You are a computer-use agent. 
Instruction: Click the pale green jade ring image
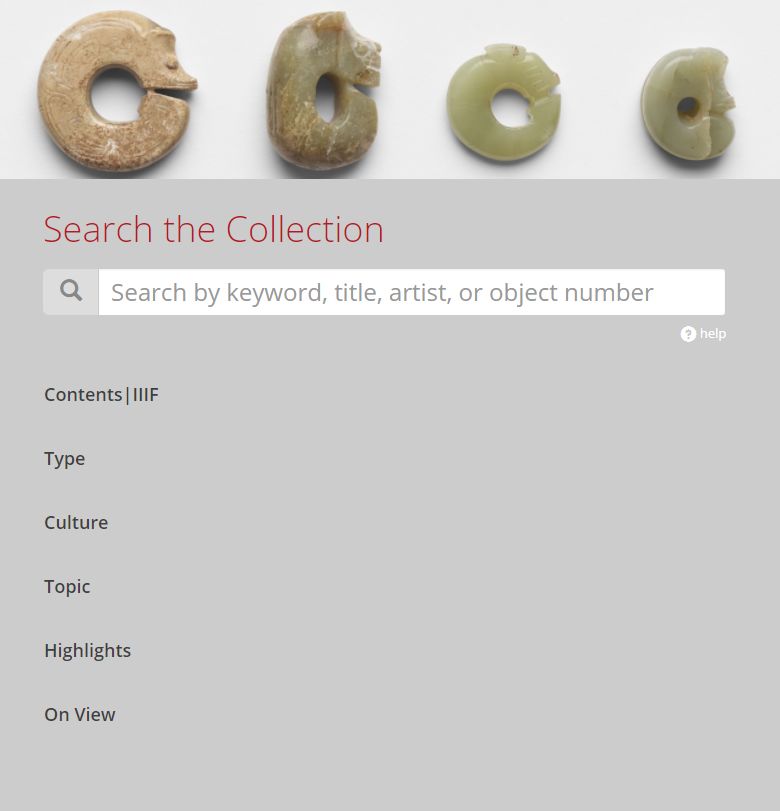[504, 102]
